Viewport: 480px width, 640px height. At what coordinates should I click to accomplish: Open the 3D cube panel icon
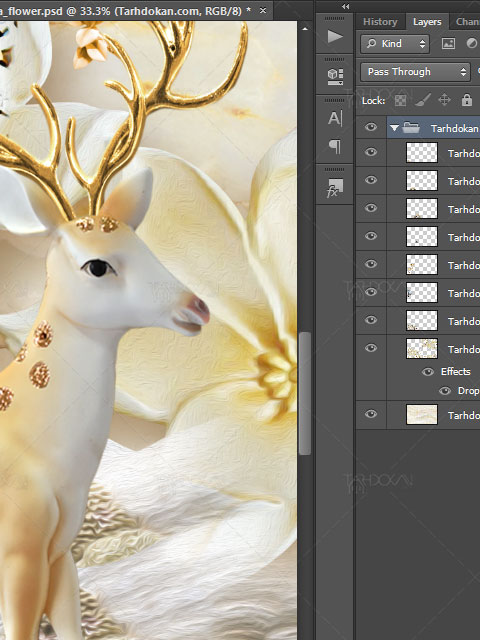[x=335, y=76]
